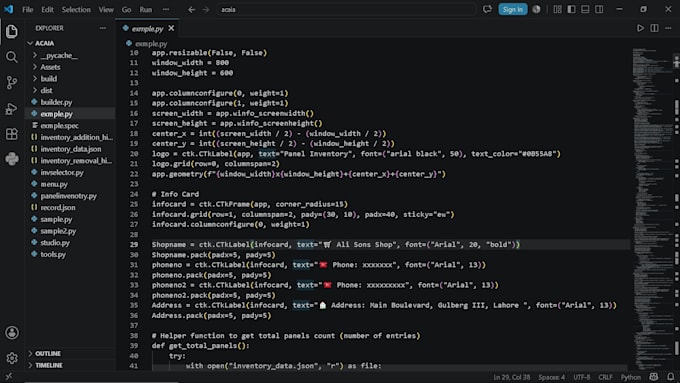Click the acaia command center search box
680x383 pixels.
tap(346, 10)
